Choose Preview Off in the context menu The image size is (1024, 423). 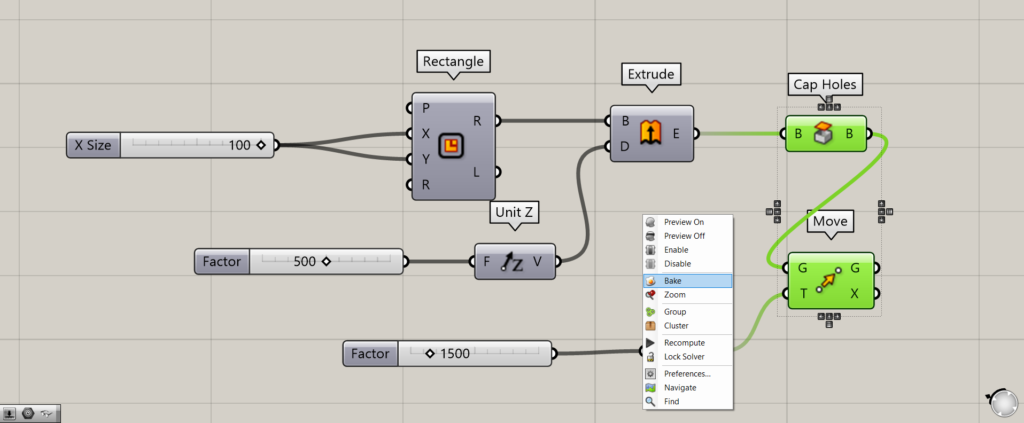[687, 236]
